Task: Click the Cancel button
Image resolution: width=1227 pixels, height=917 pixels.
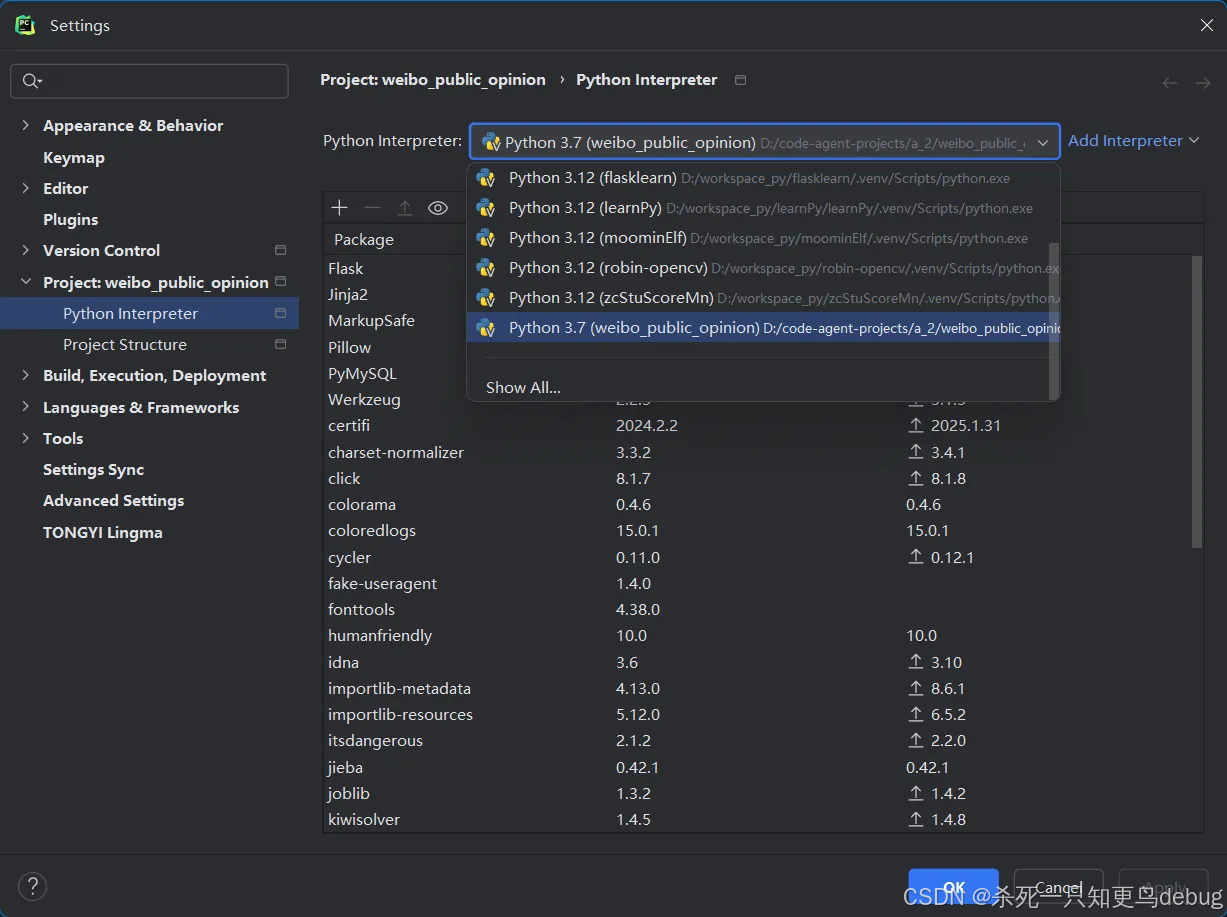Action: (1058, 887)
